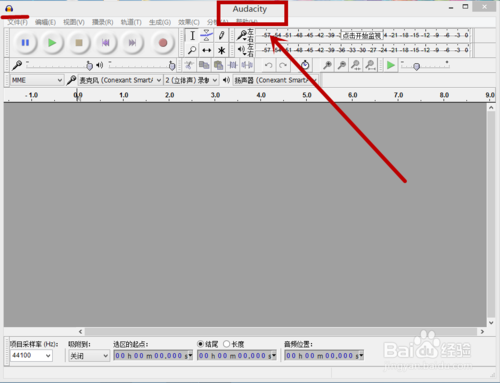
Task: Select the 结尾 radio button
Action: 200,344
